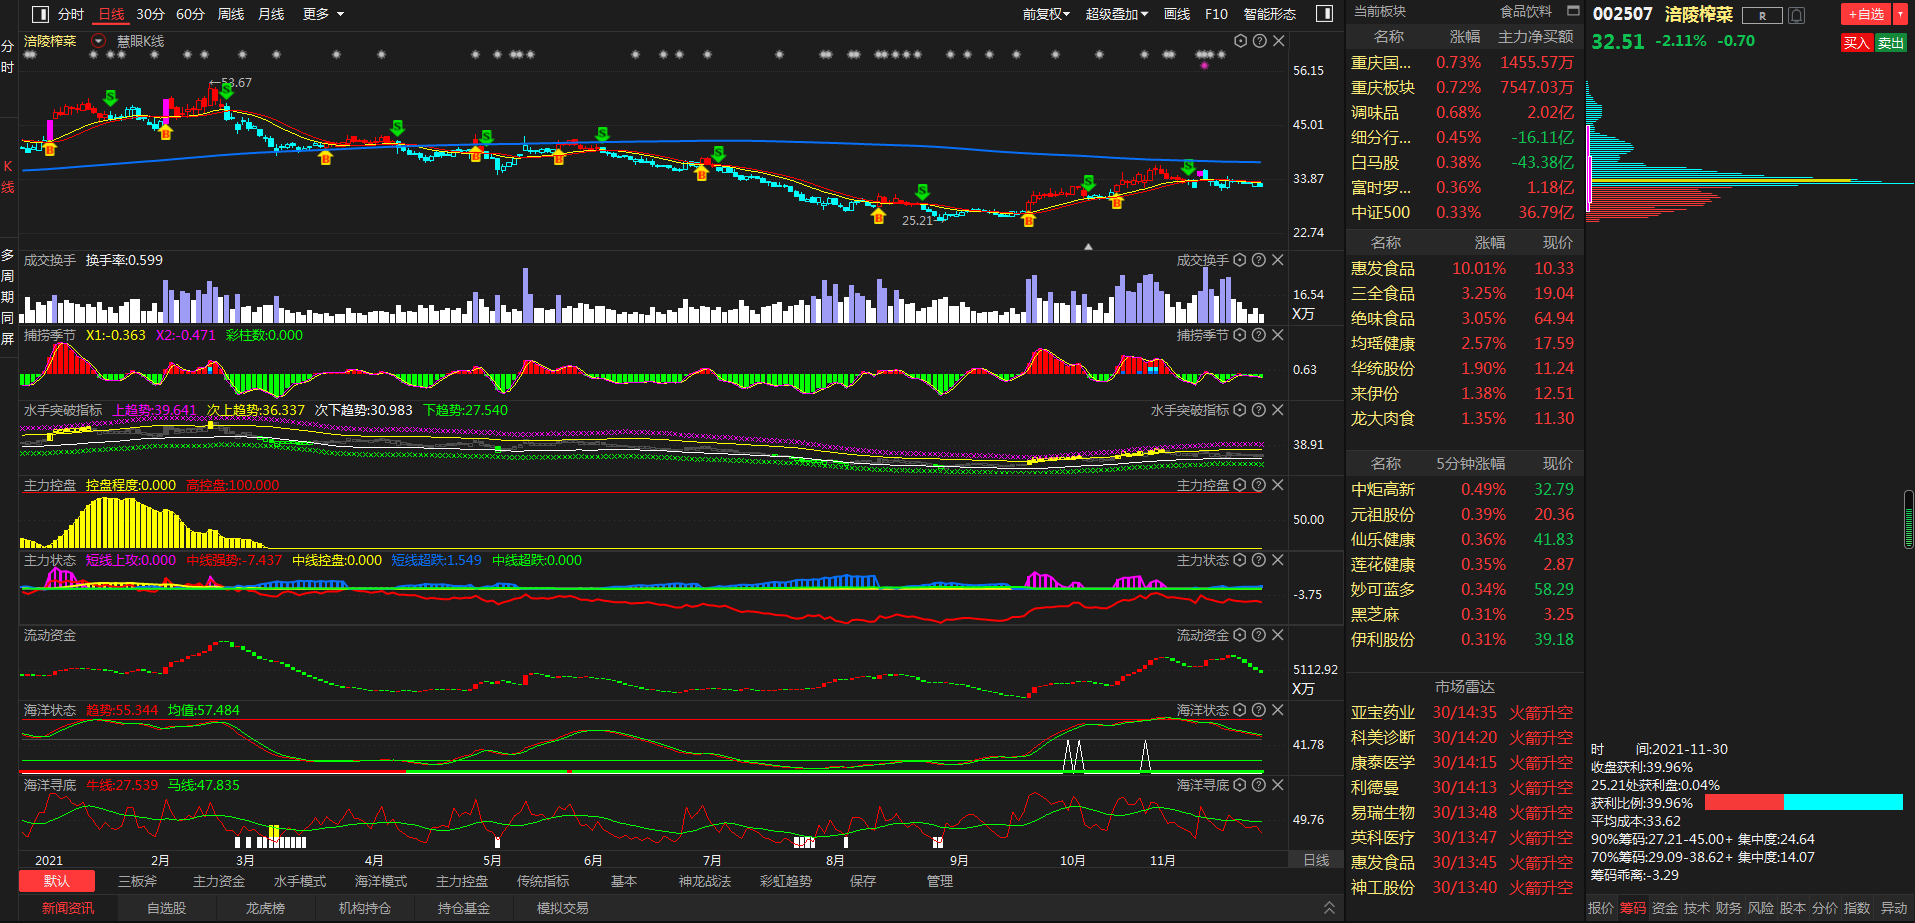Select the 海洋模式 indicator template
1915x923 pixels.
(x=381, y=881)
